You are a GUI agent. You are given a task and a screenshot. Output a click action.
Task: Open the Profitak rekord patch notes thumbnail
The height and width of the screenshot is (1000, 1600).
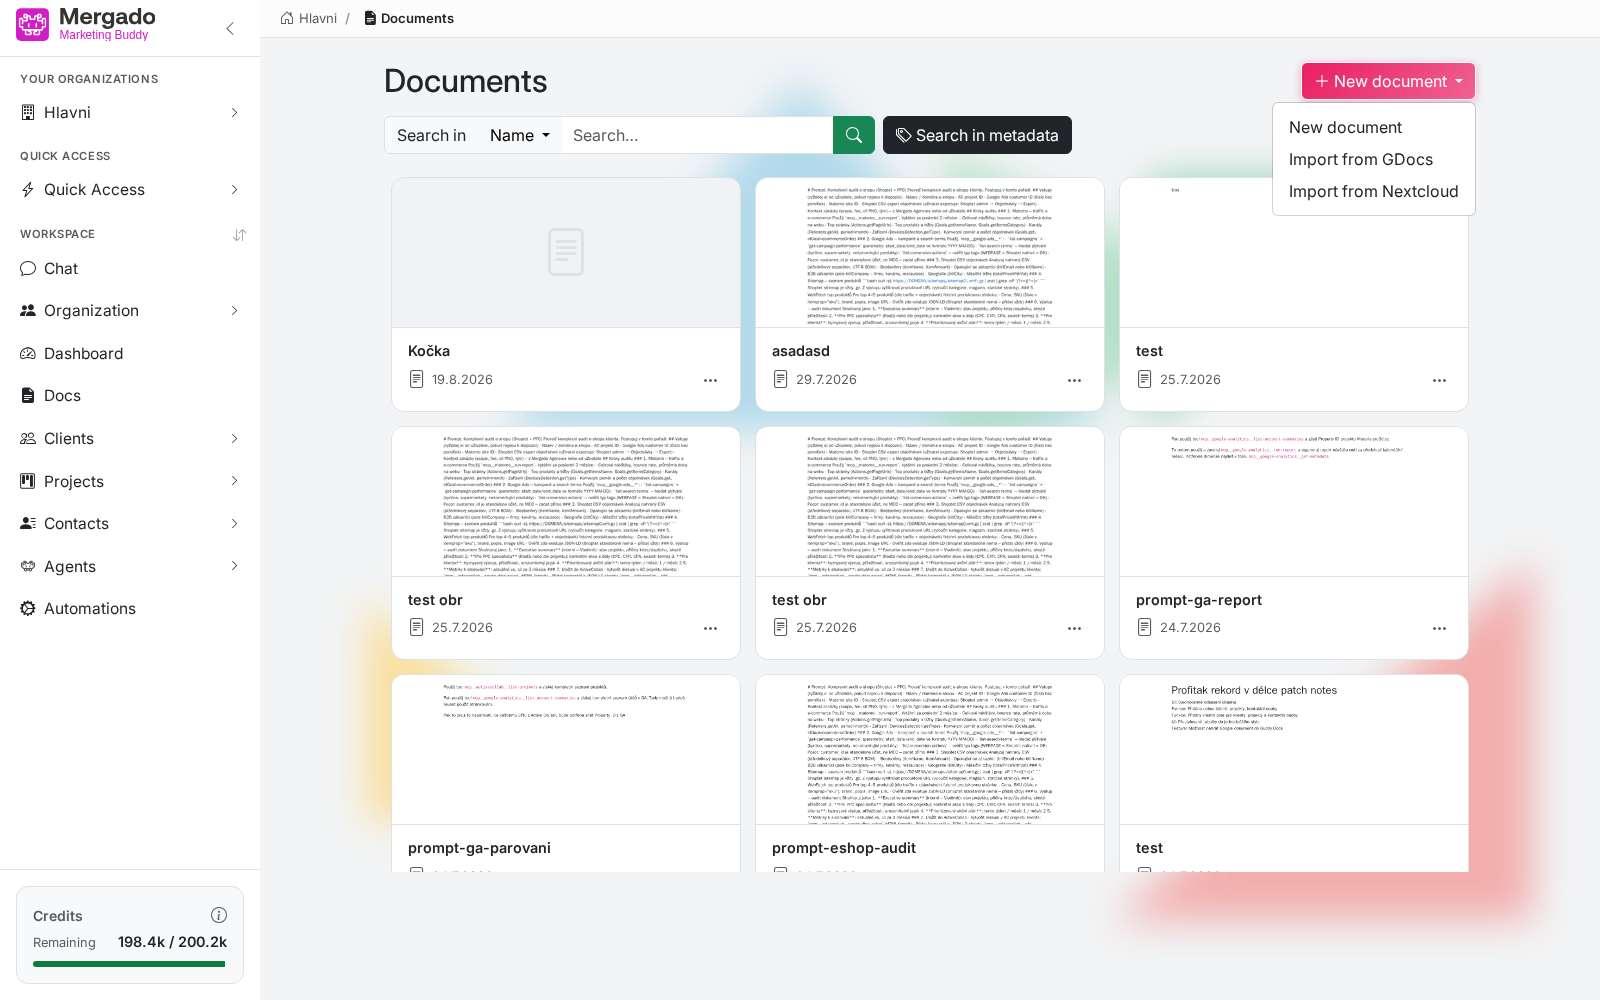[x=1294, y=750]
